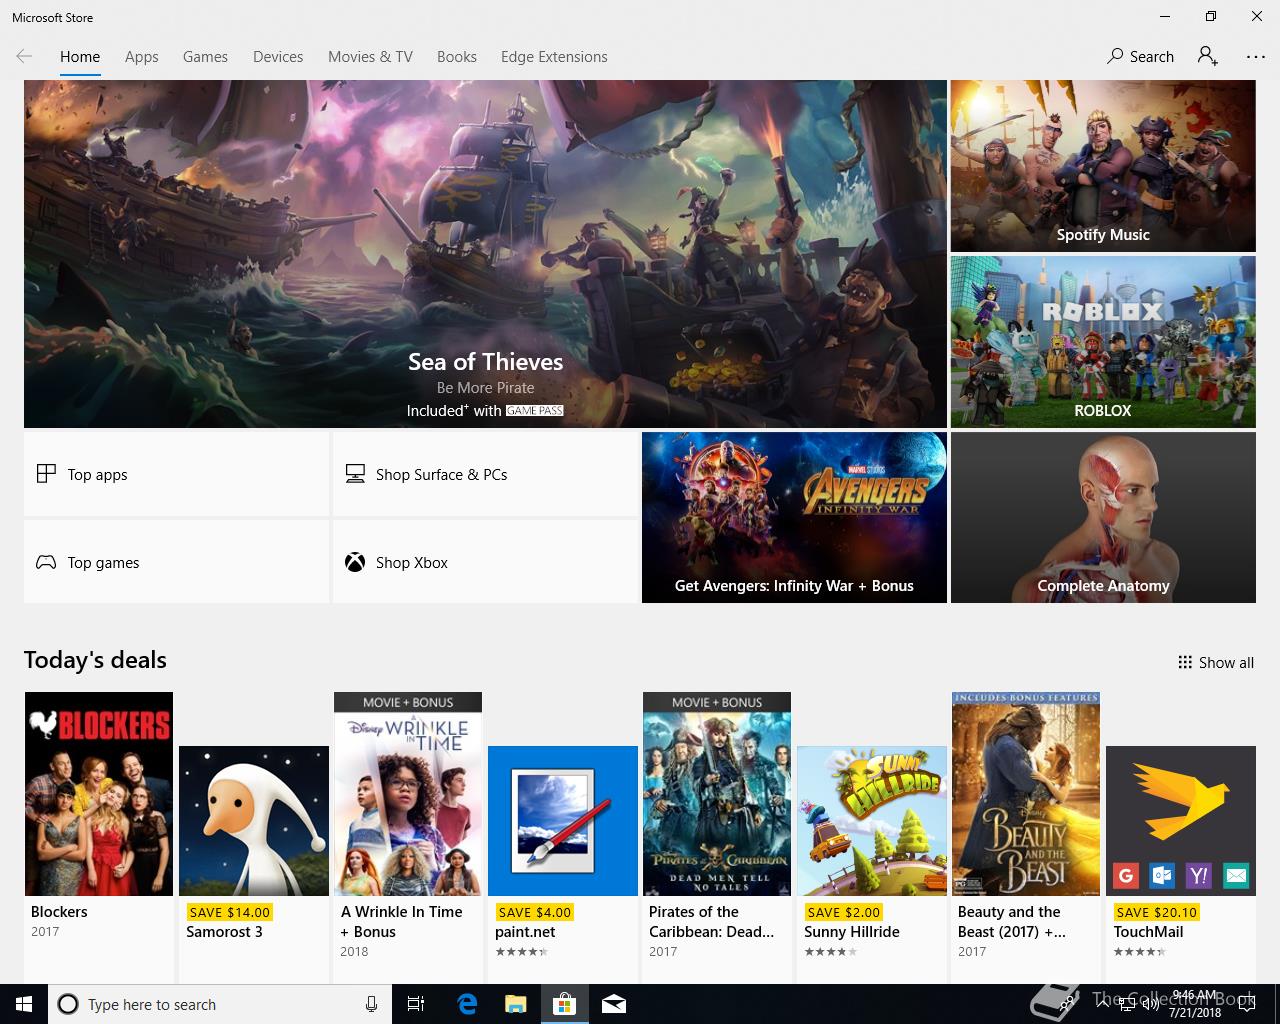1280x1024 pixels.
Task: Open File Explorer from the taskbar
Action: pyautogui.click(x=515, y=1004)
